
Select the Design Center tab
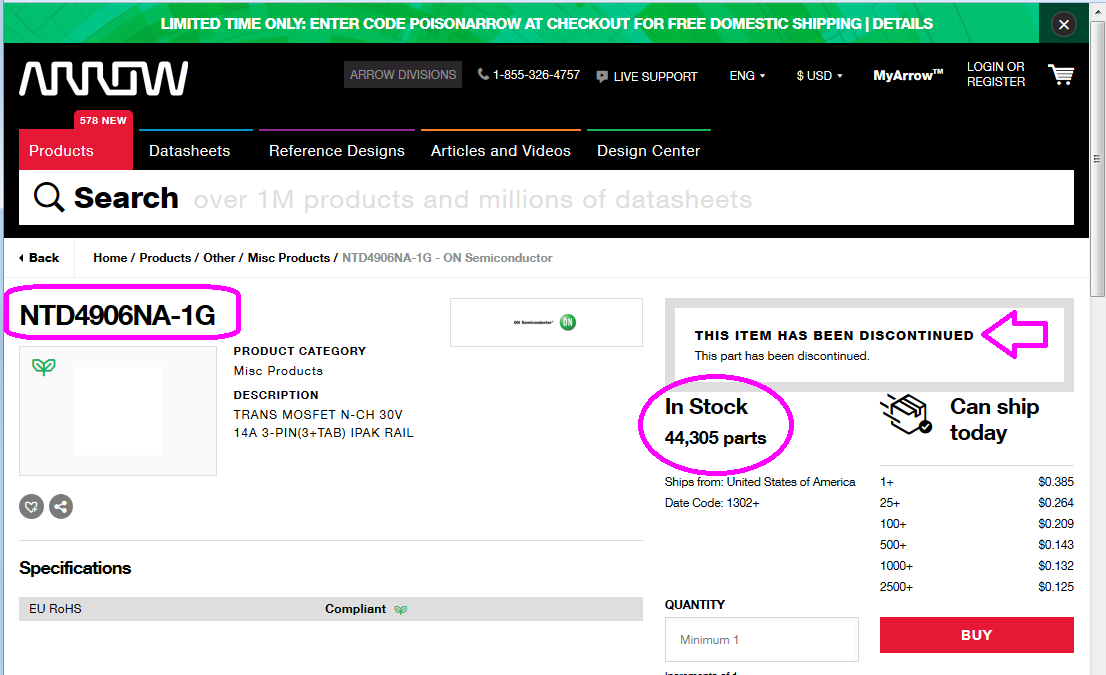648,150
